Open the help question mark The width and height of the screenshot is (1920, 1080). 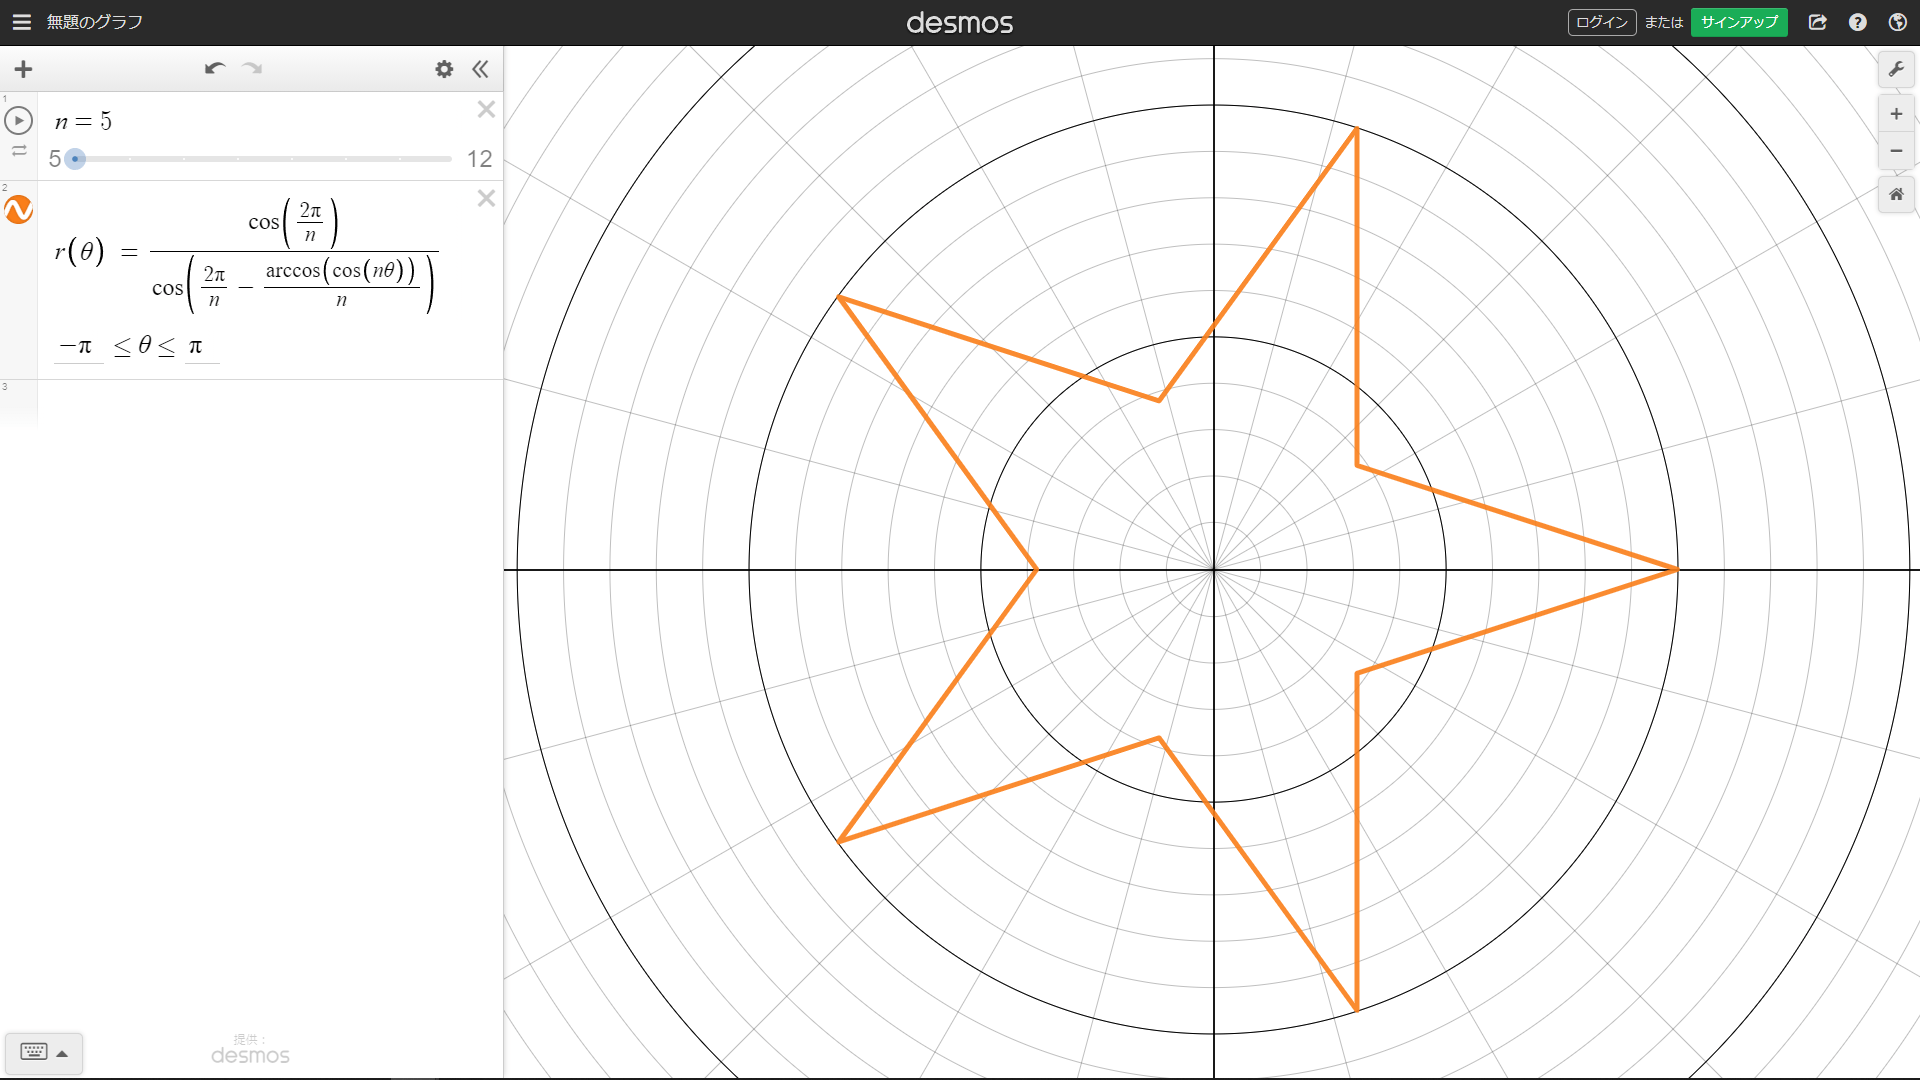(x=1858, y=22)
